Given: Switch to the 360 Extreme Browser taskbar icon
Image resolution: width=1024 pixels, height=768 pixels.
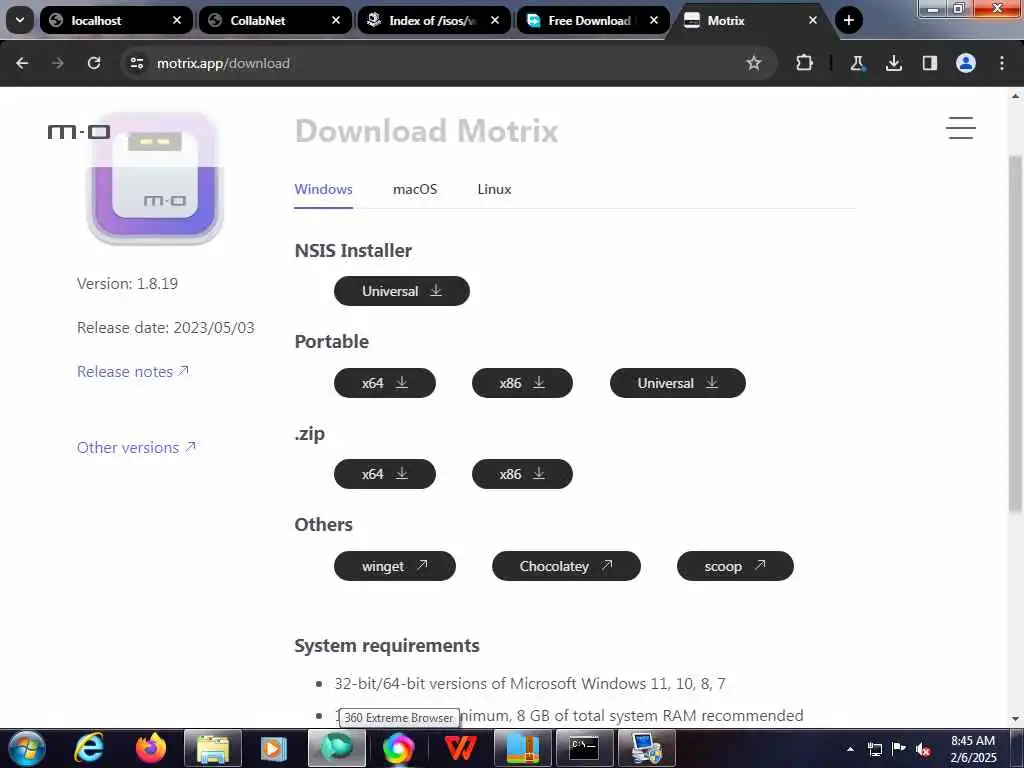Looking at the screenshot, I should pyautogui.click(x=336, y=748).
